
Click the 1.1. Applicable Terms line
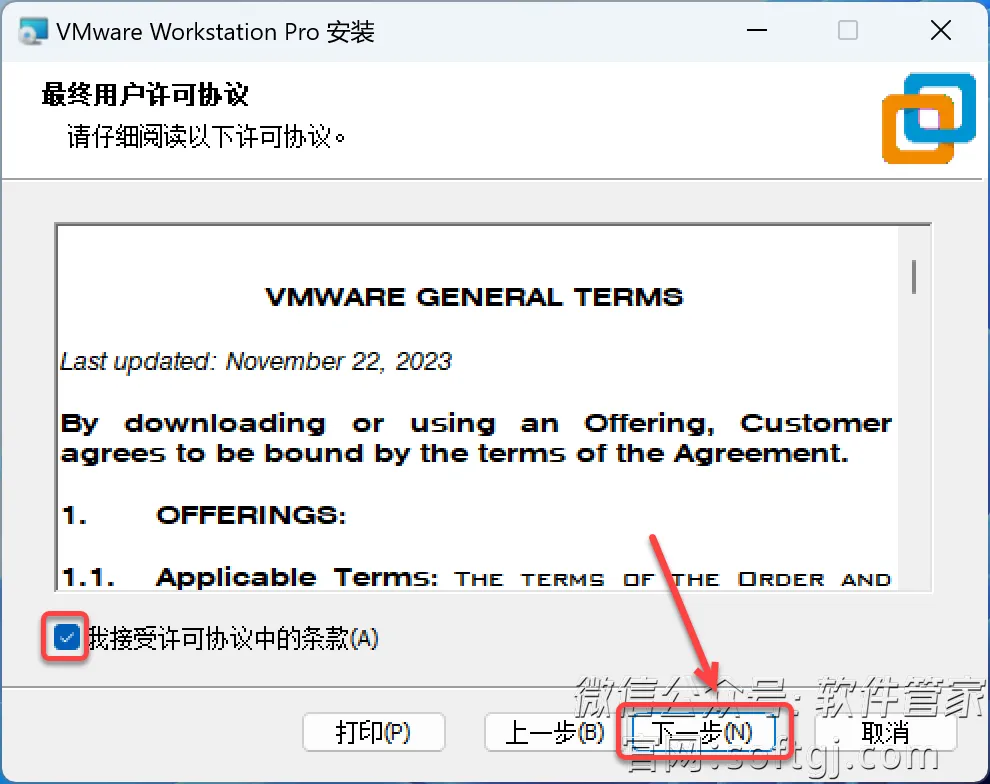pyautogui.click(x=476, y=578)
